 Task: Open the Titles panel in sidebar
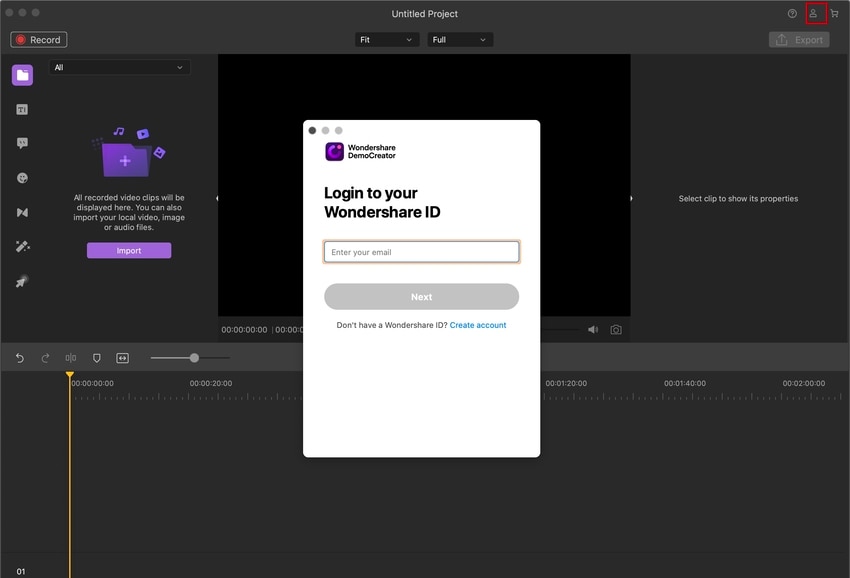point(22,110)
